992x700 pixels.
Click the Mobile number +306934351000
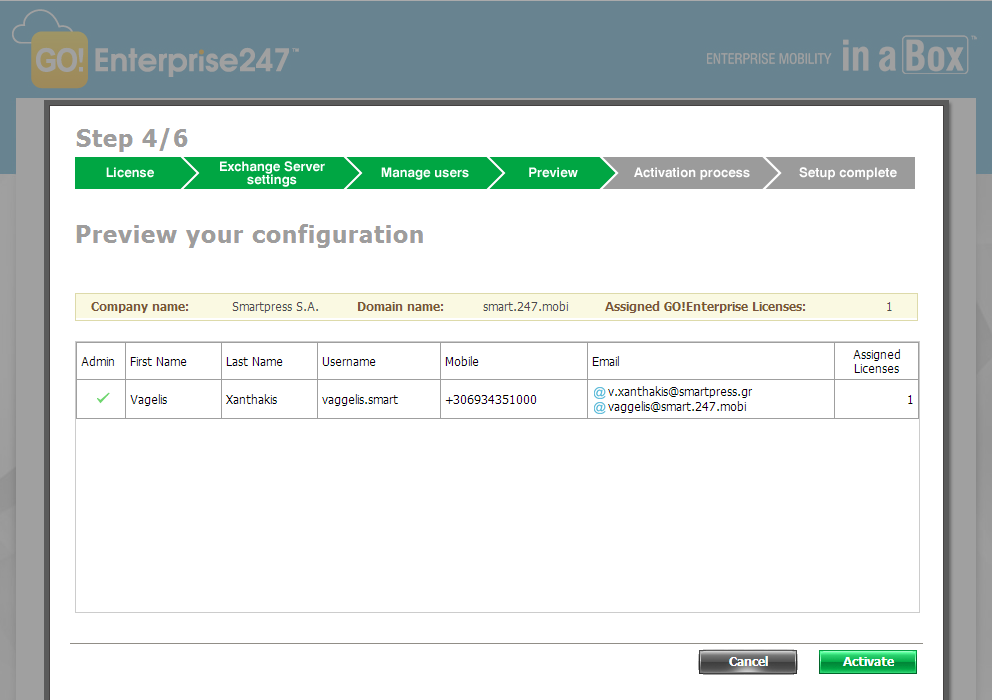point(490,400)
